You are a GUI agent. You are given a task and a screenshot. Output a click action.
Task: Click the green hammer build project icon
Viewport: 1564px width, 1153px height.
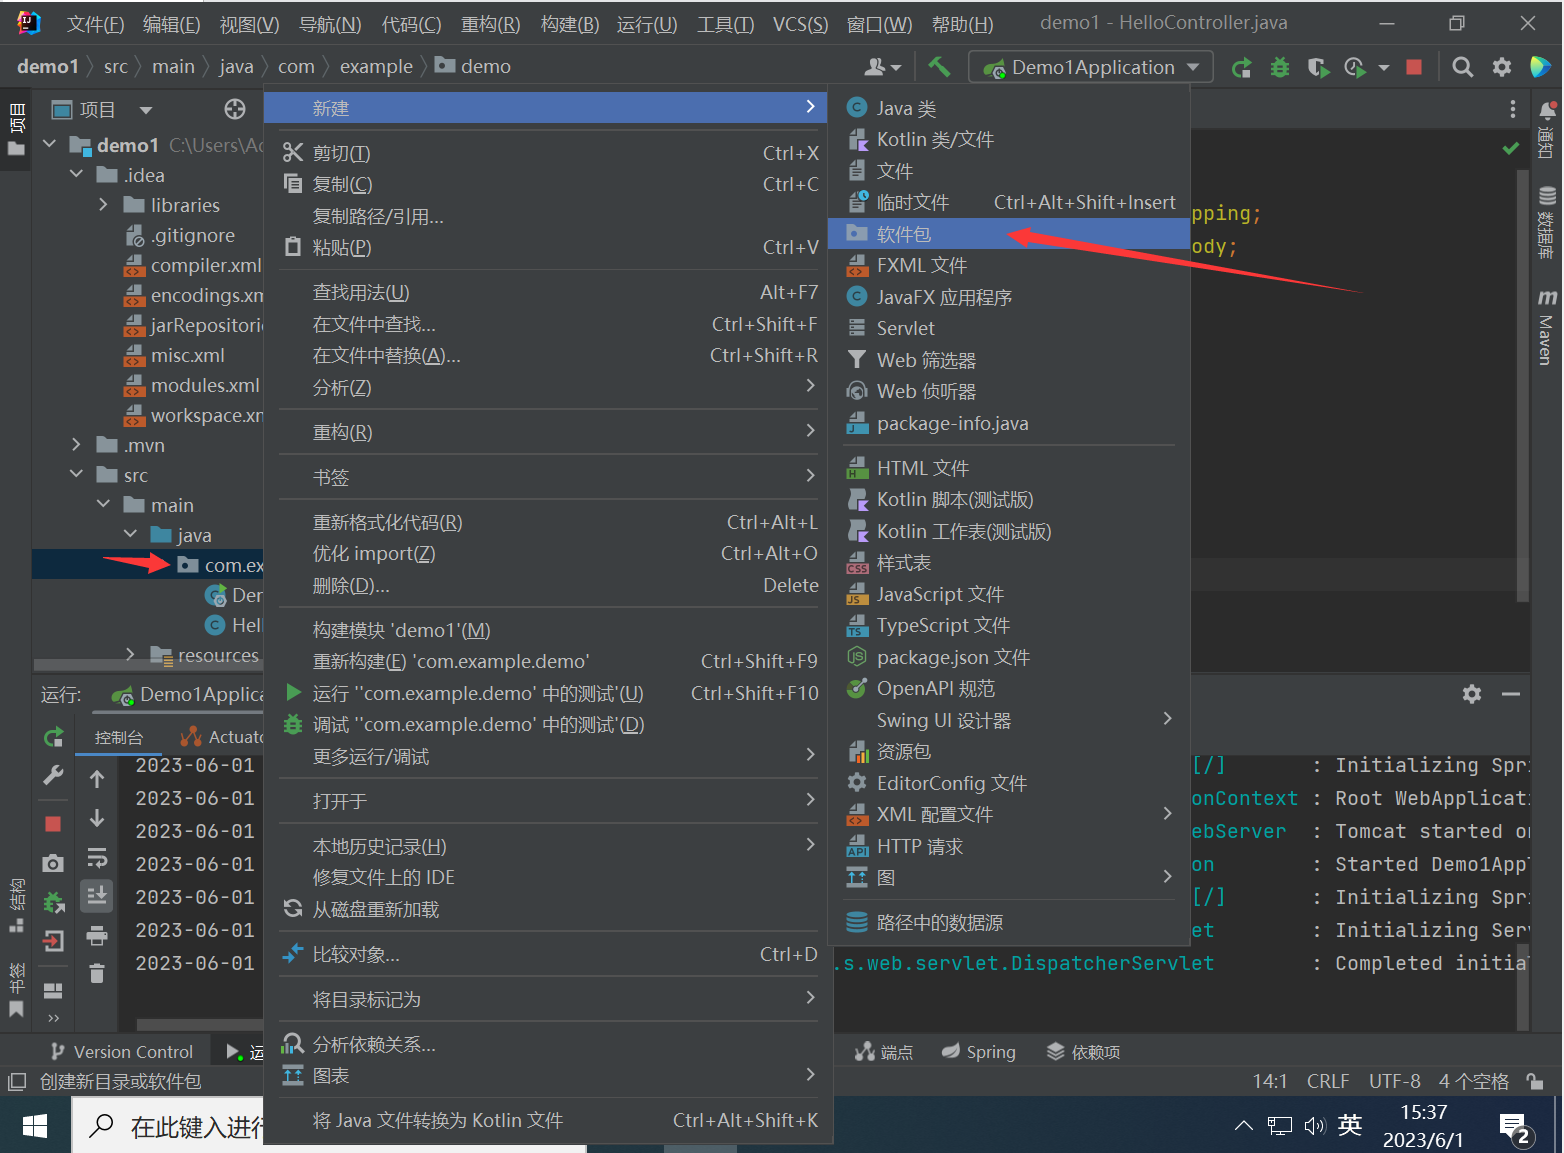(938, 67)
